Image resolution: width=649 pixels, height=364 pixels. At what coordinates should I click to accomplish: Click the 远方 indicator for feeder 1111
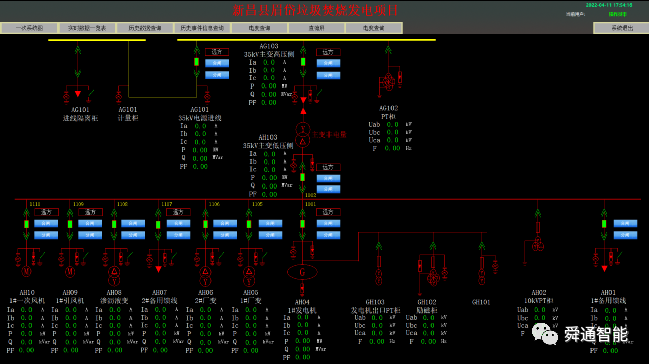point(46,212)
